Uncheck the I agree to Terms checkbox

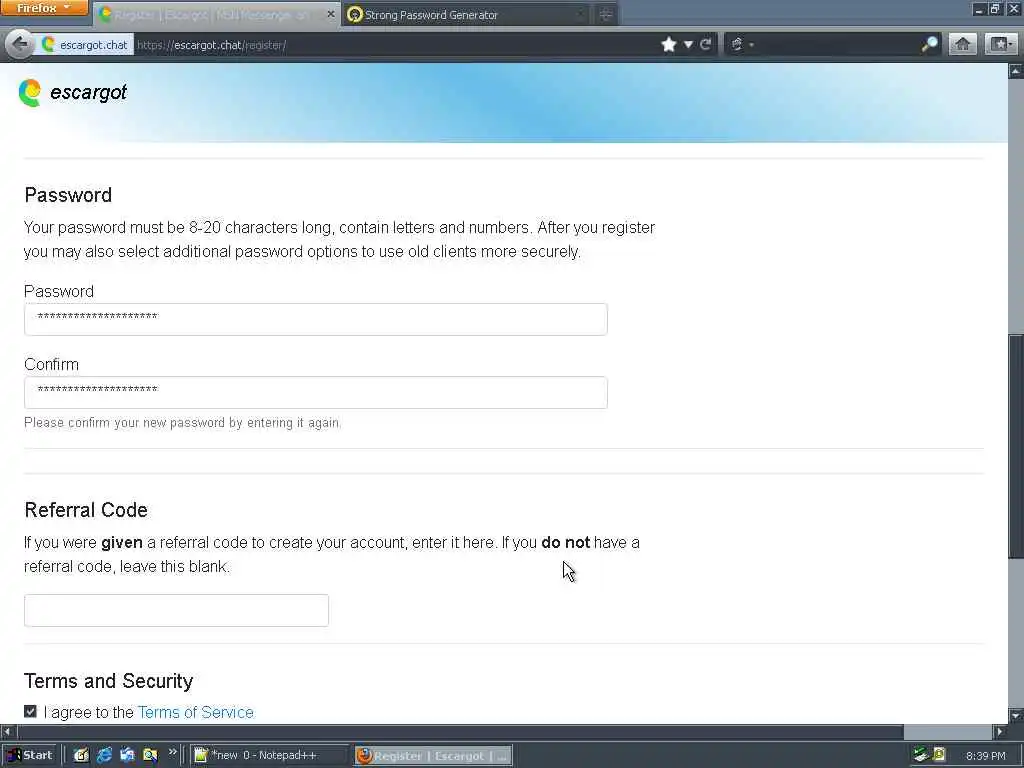pos(30,711)
